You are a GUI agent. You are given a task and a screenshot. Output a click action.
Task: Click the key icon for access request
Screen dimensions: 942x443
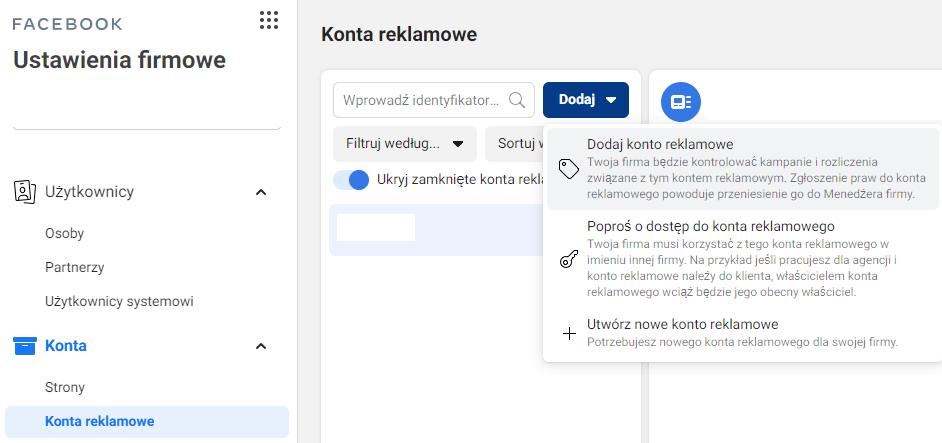[x=569, y=259]
